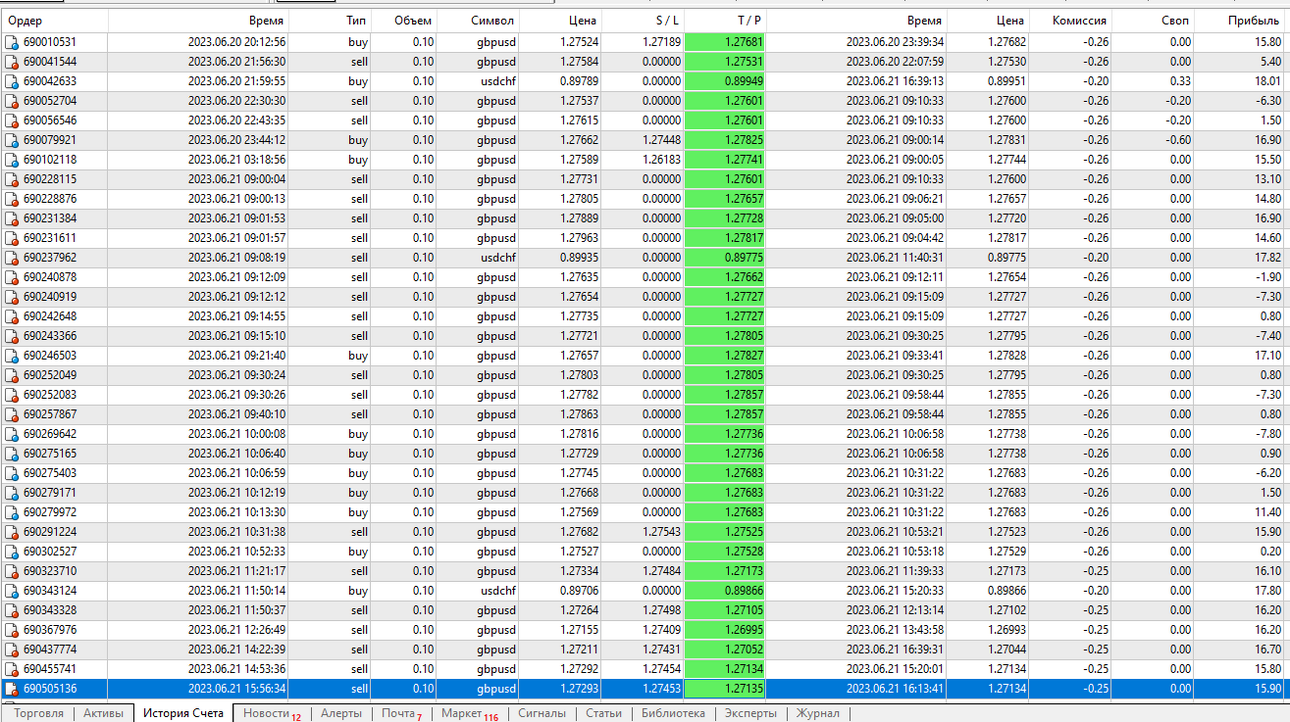
Task: Switch to the Алерты tab
Action: pyautogui.click(x=341, y=713)
